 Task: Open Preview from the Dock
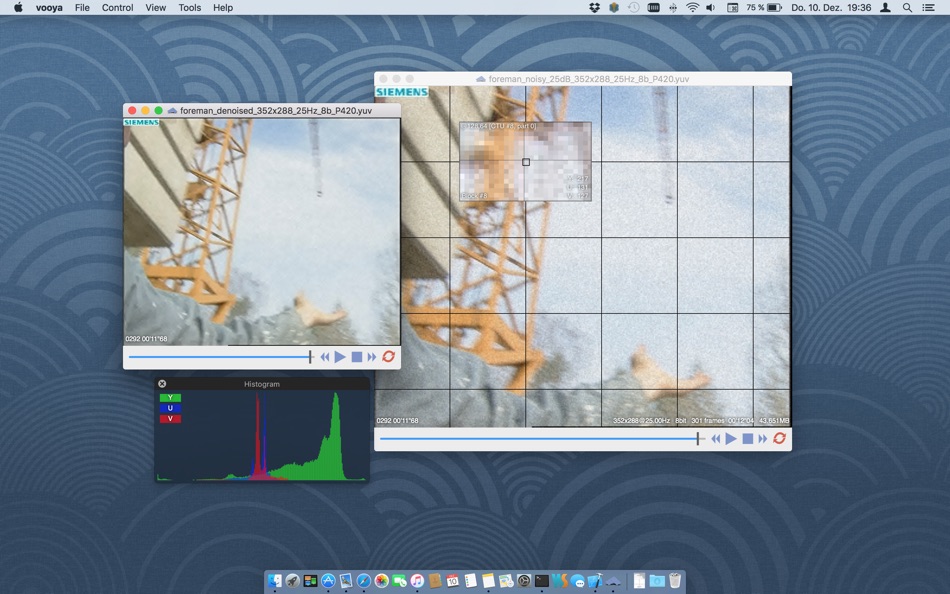point(346,581)
